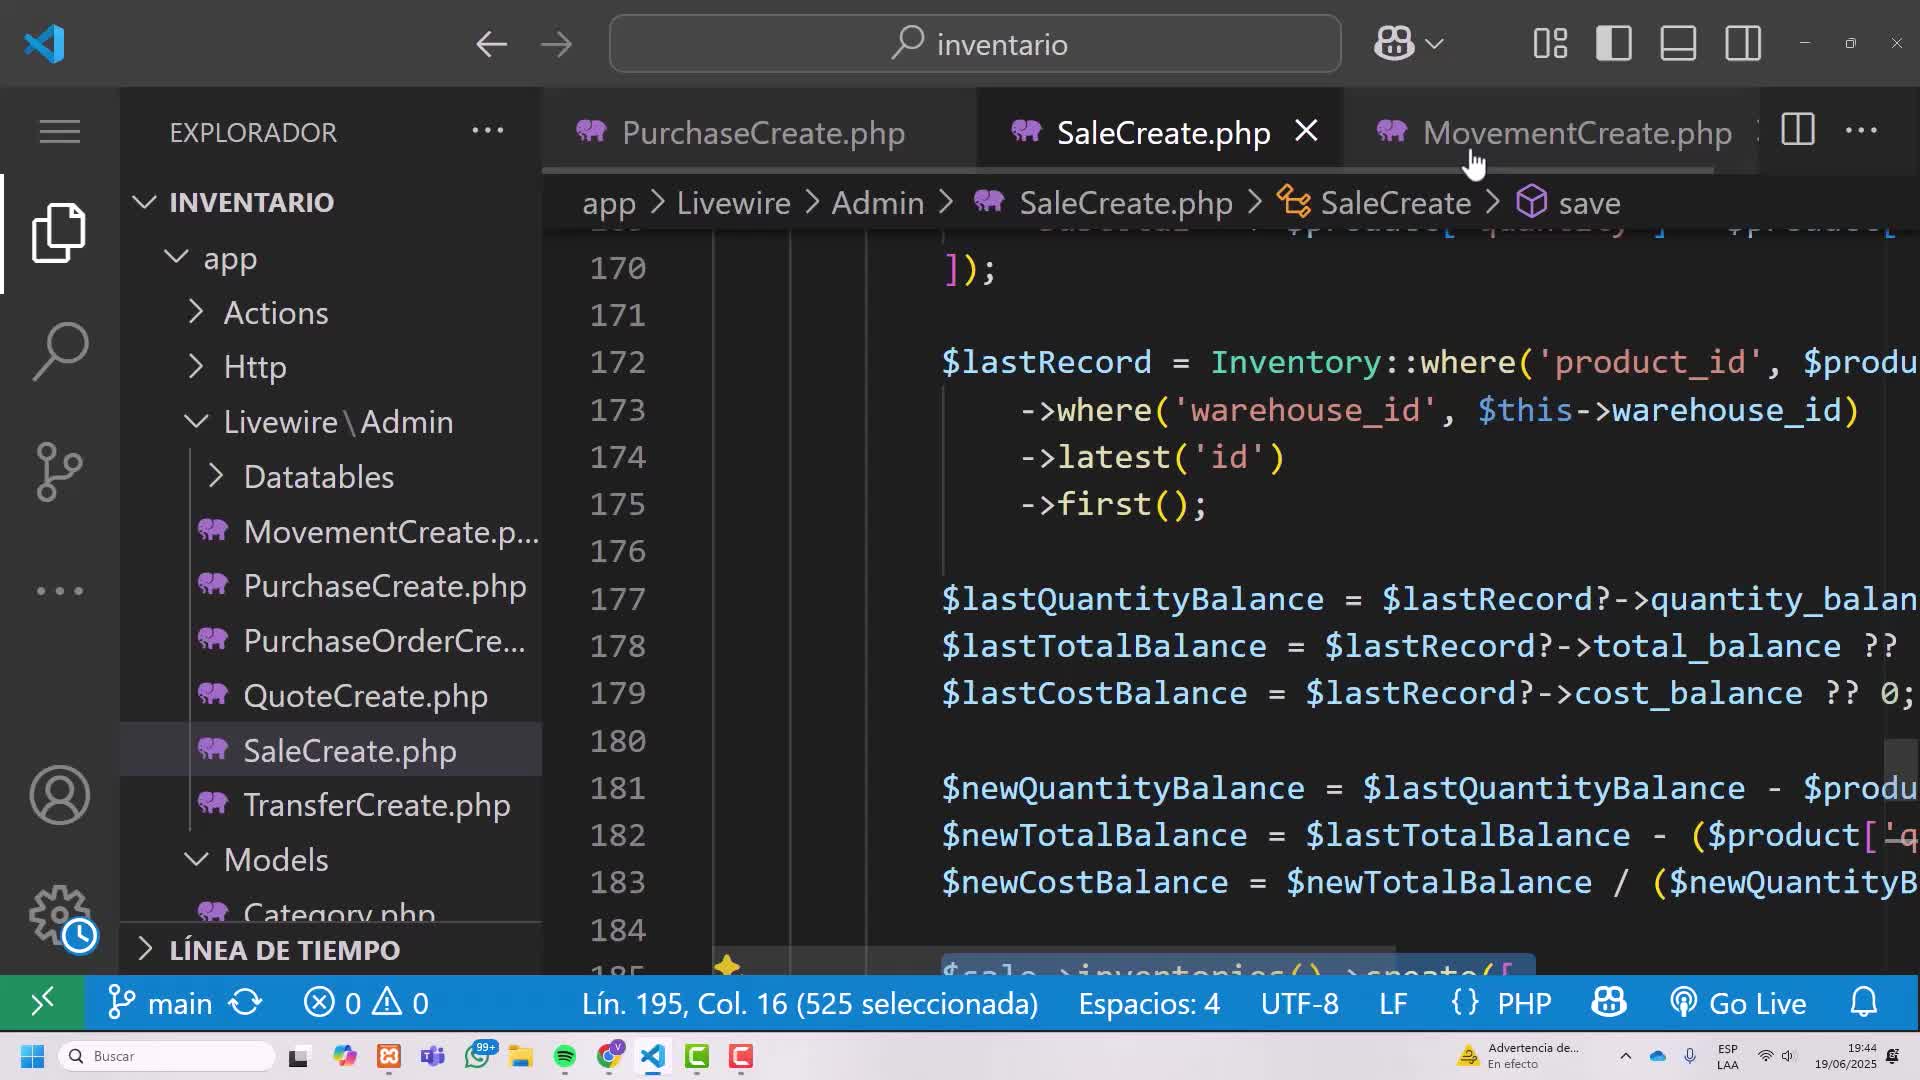Click the 'save' method breadcrumb
Image resolution: width=1920 pixels, height=1080 pixels.
[1568, 203]
